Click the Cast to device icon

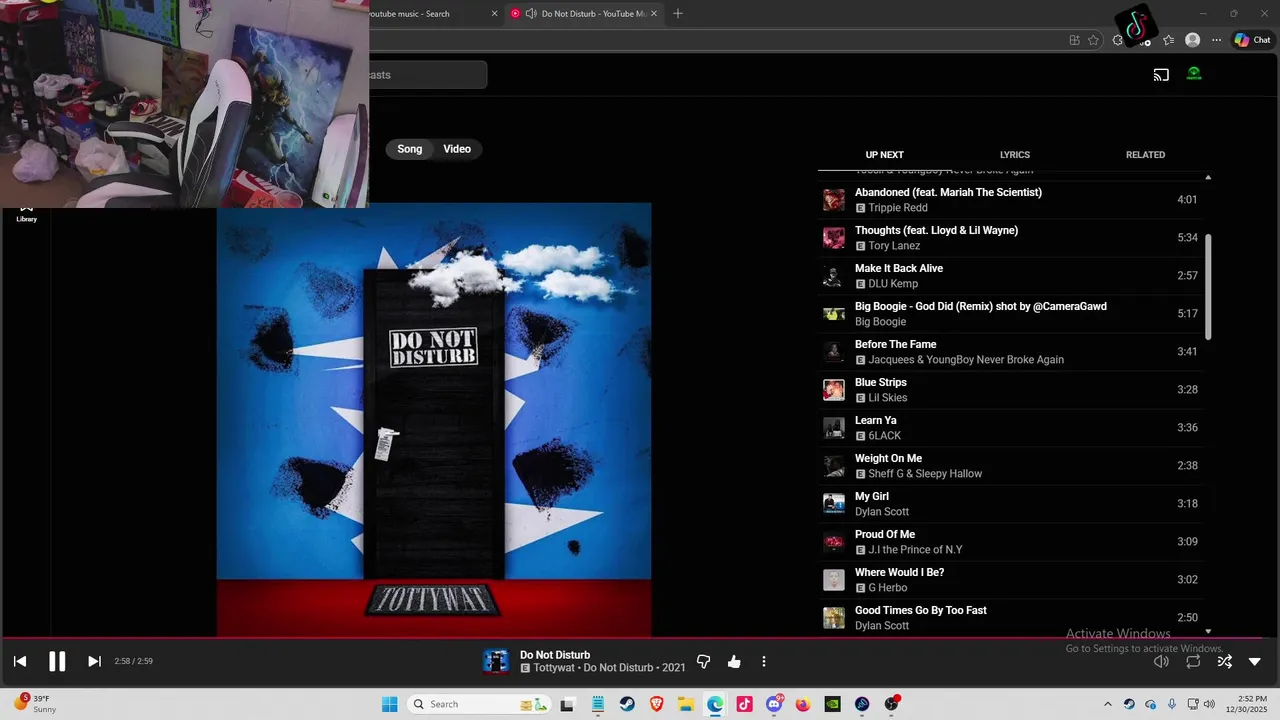1161,74
